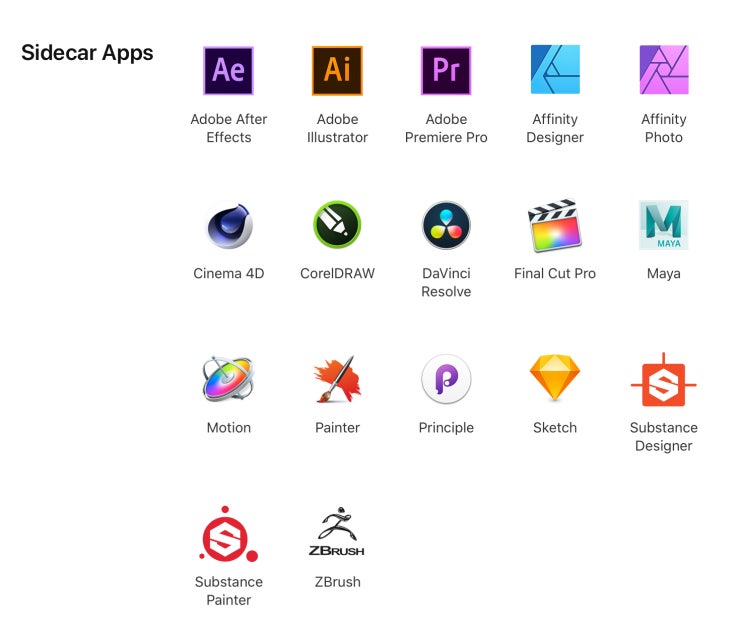Image resolution: width=740 pixels, height=629 pixels.
Task: Click the "Adobe Premiere Pro" label
Action: (446, 128)
